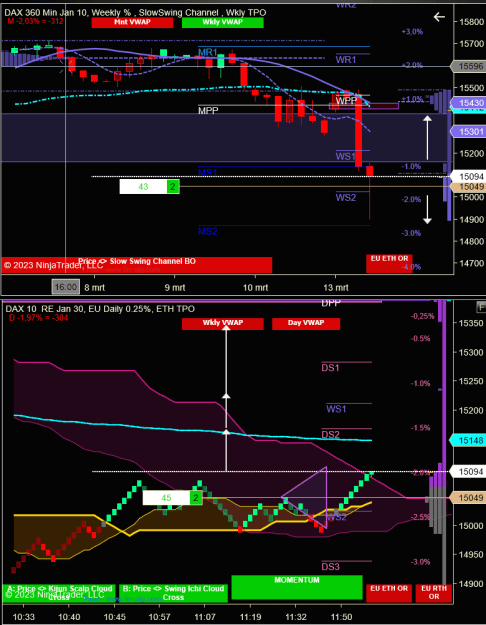
Task: Select the 15049 price marker in lower chart
Action: coord(468,497)
